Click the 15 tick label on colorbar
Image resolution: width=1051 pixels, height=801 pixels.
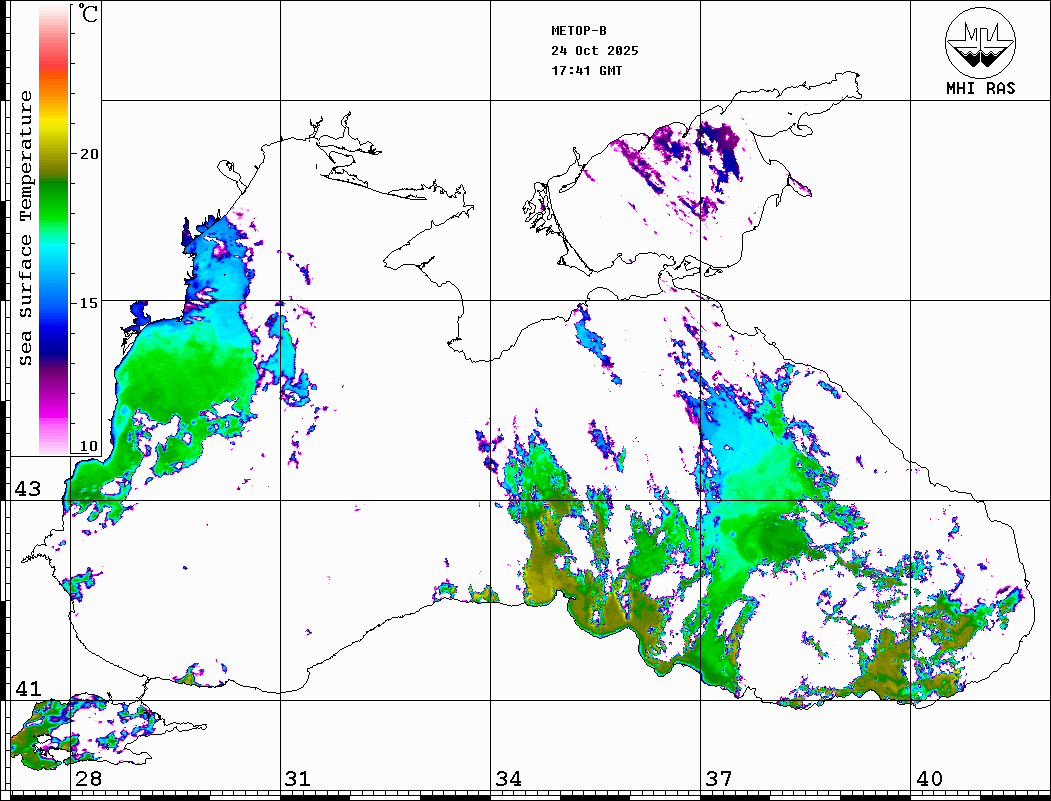point(90,302)
